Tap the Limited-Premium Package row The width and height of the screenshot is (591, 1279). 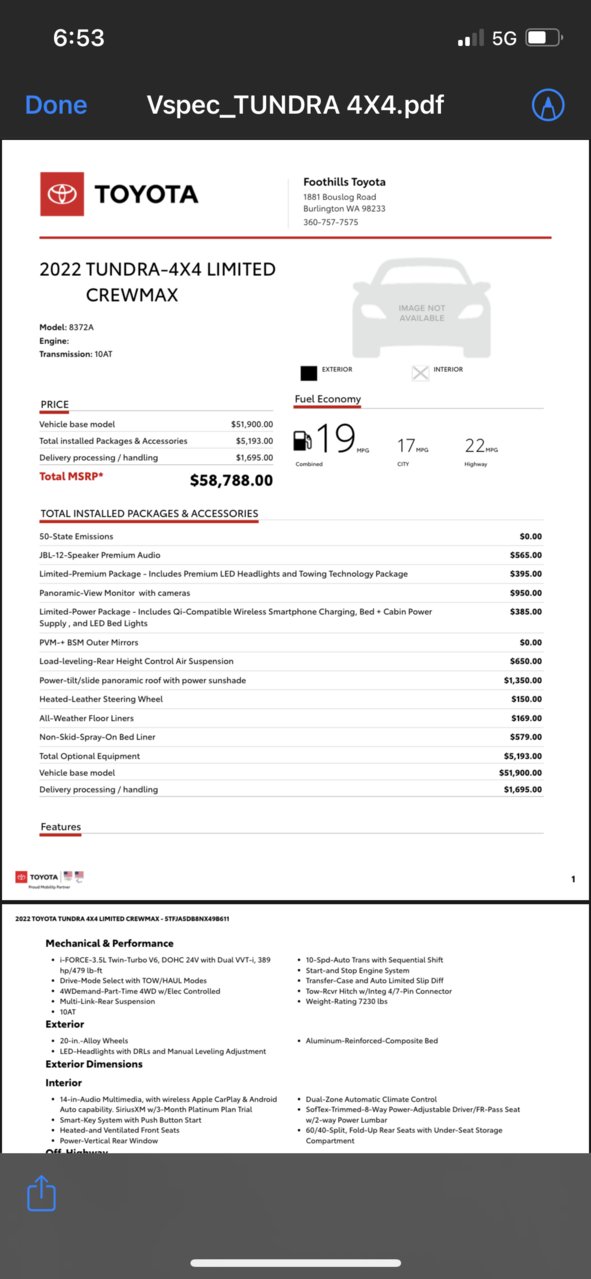click(291, 574)
